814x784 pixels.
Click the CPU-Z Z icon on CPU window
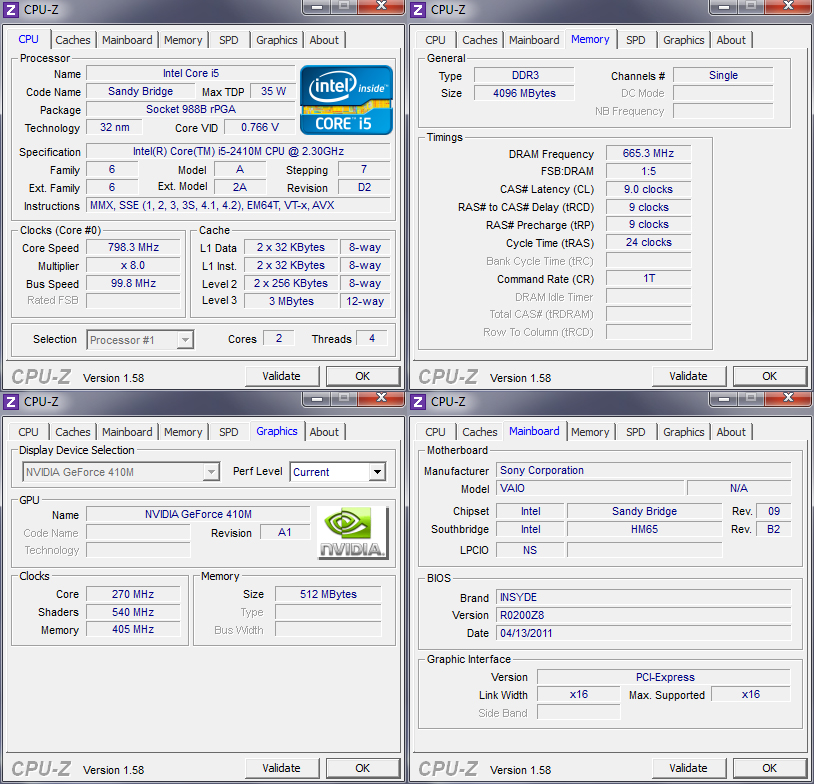tap(11, 9)
